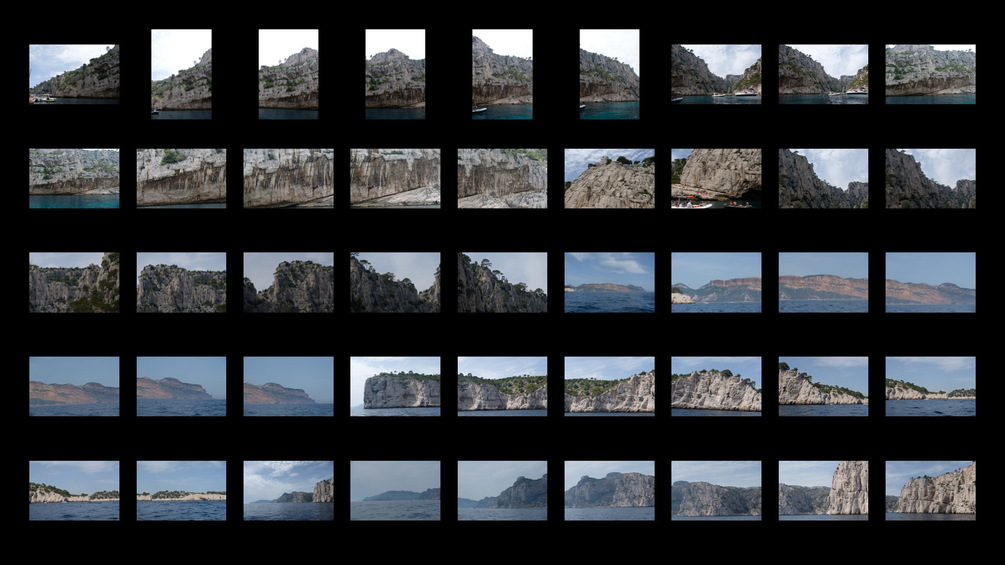Image resolution: width=1005 pixels, height=565 pixels.
Task: Open first photo in the bottom row
Action: (x=74, y=491)
